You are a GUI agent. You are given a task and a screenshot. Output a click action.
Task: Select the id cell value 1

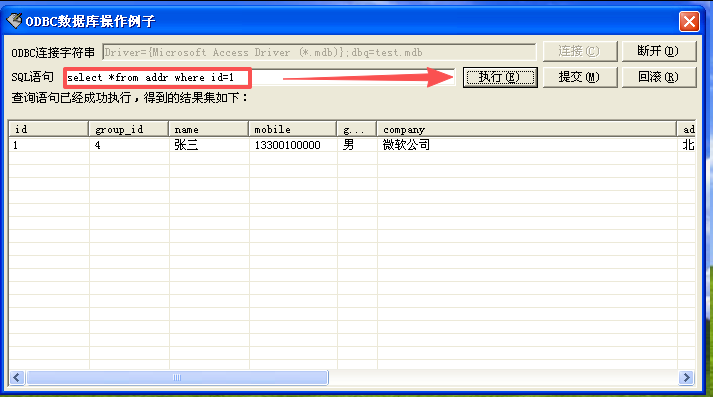tap(15, 145)
